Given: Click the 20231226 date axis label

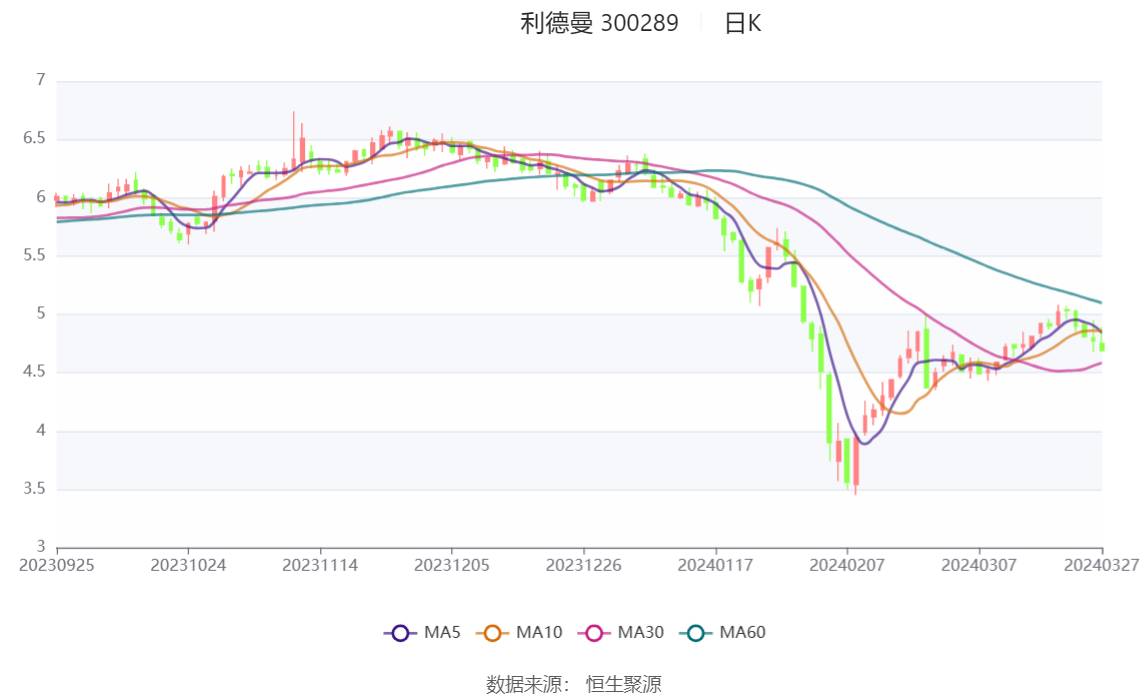Looking at the screenshot, I should [x=584, y=566].
